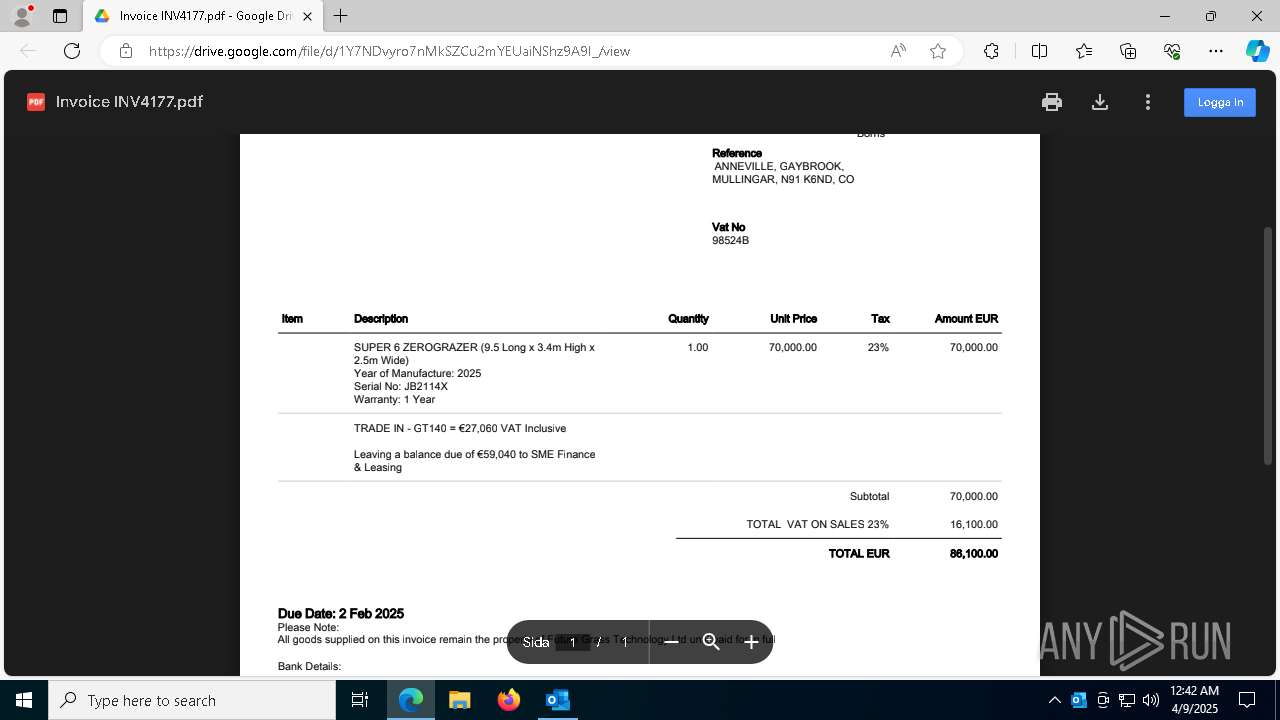This screenshot has width=1280, height=720.
Task: Reset zoom using the magnifier icon
Action: tap(711, 642)
